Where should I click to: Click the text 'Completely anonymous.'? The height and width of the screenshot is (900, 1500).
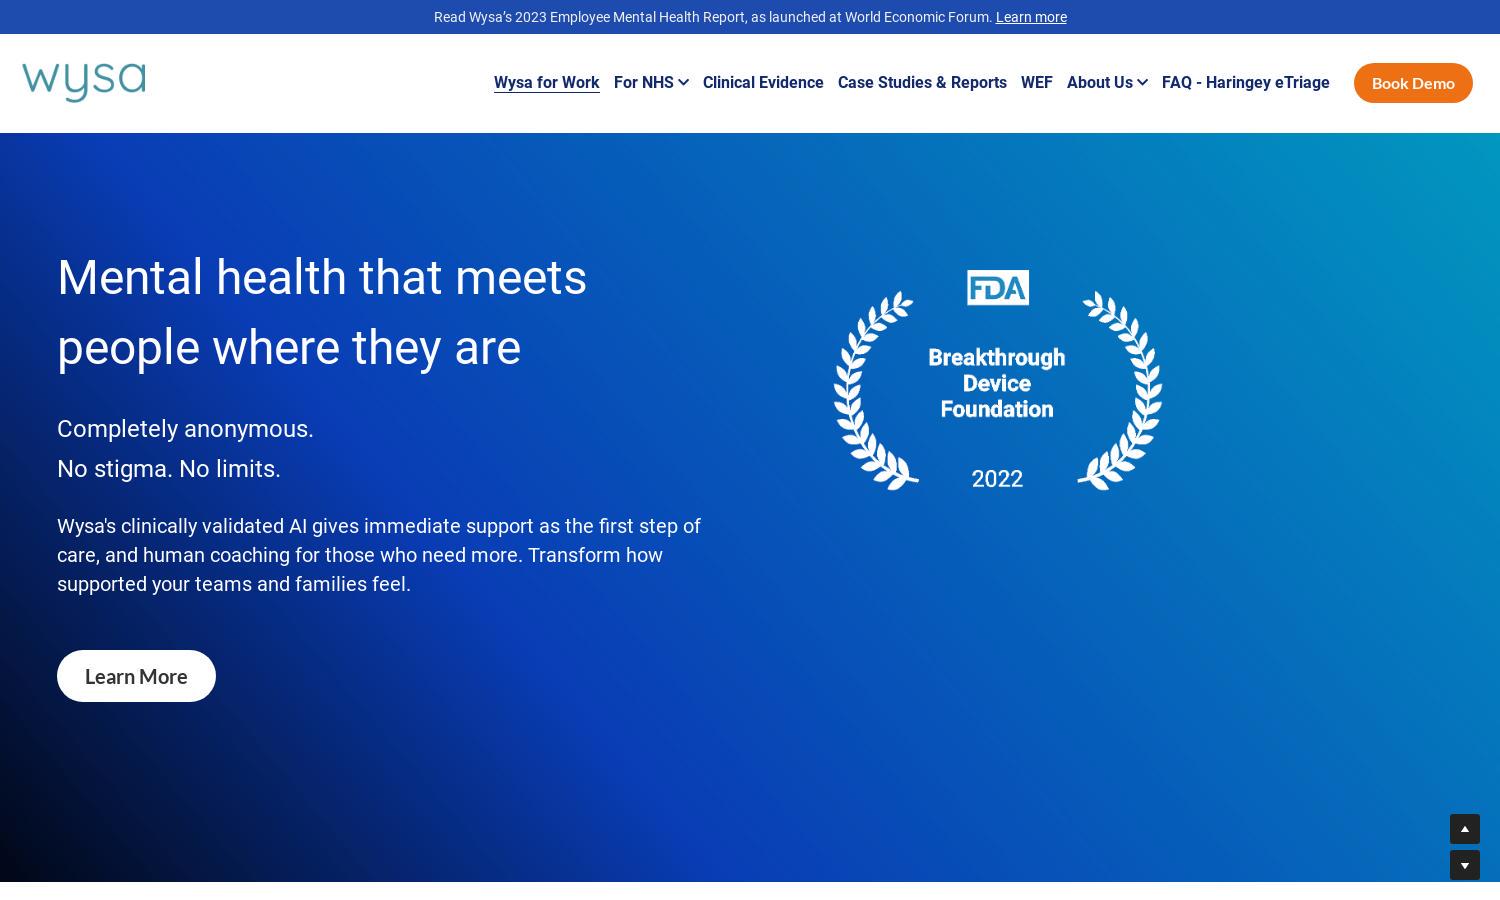tap(185, 428)
